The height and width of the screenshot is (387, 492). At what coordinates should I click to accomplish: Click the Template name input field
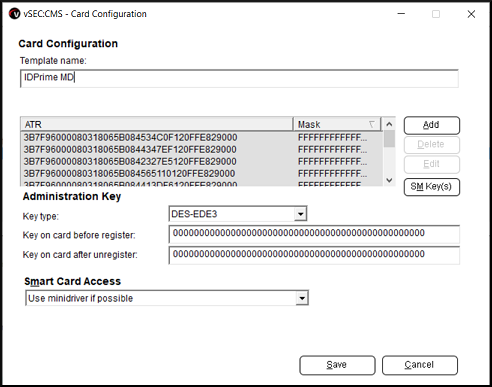pos(239,78)
